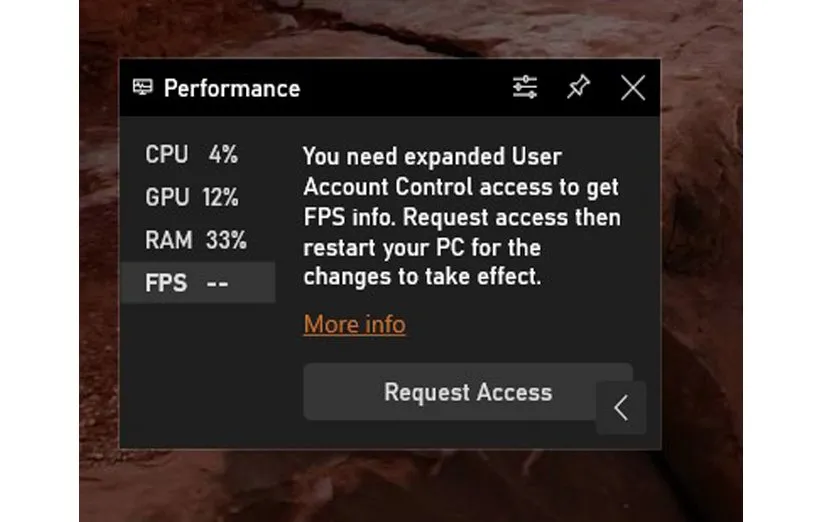The image size is (822, 522).
Task: Click empty title bar space beside Performance
Action: tap(400, 88)
